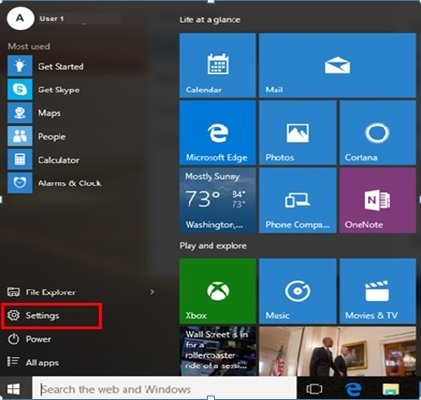Expand the File Explorer jump list arrow
The height and width of the screenshot is (400, 421).
(152, 292)
